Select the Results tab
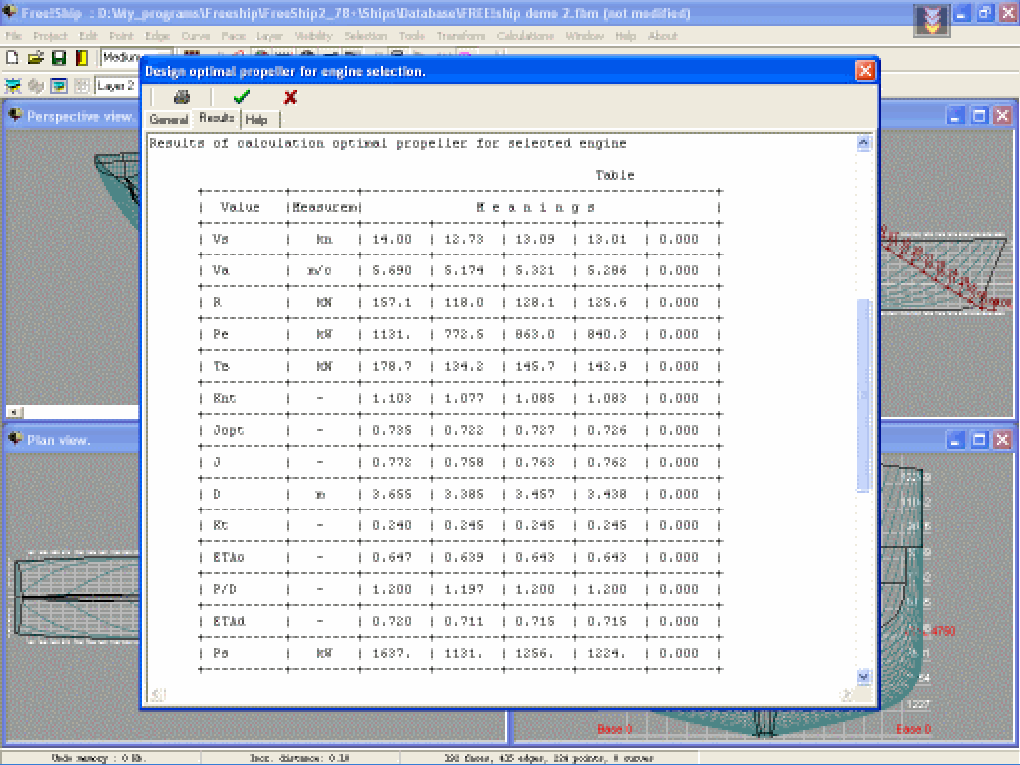 coord(216,118)
